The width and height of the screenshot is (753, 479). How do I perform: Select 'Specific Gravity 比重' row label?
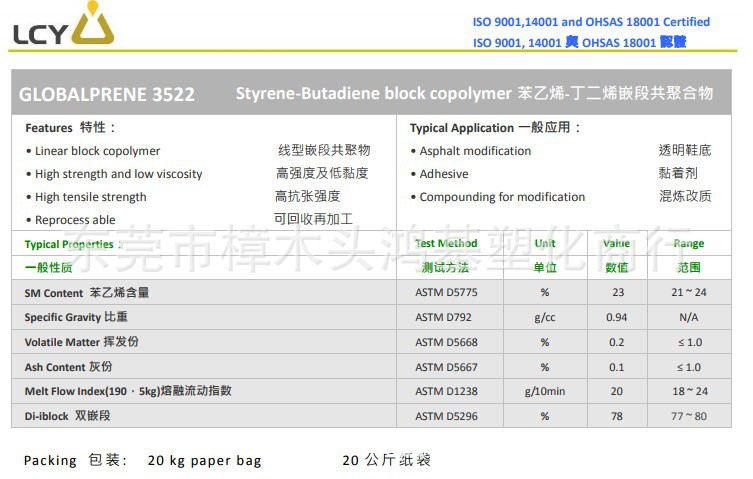click(x=76, y=317)
